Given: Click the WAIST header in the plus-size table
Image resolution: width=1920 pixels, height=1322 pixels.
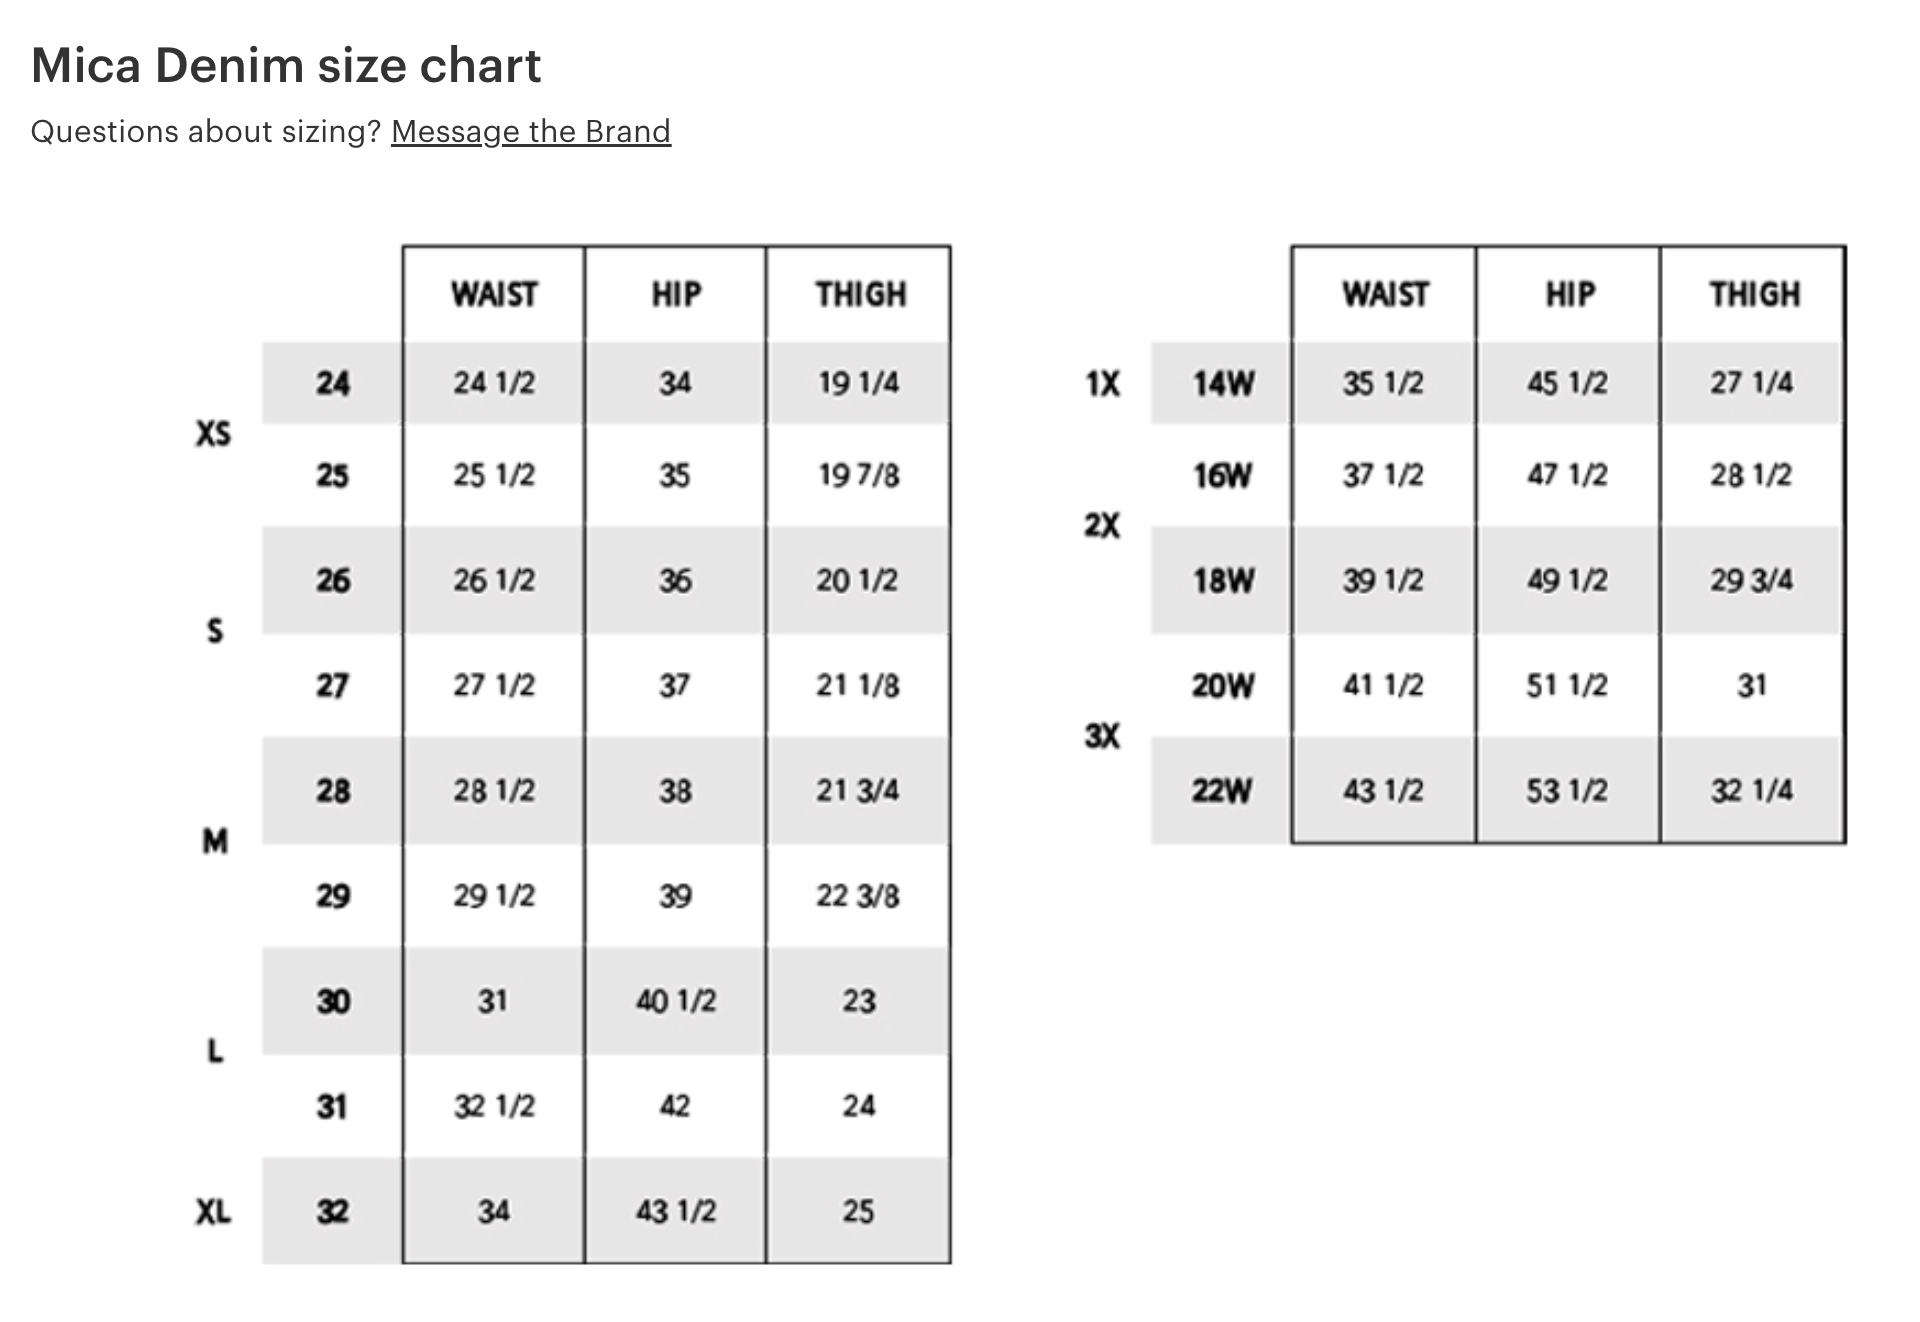Looking at the screenshot, I should tap(1385, 294).
